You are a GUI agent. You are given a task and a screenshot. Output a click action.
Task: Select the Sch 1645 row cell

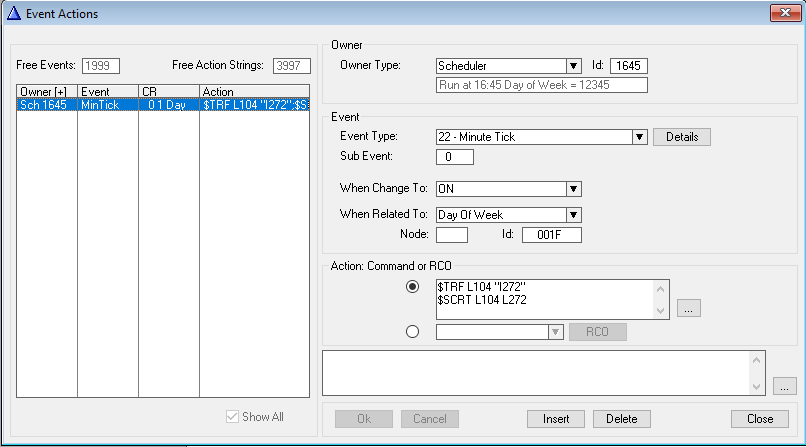tap(47, 105)
